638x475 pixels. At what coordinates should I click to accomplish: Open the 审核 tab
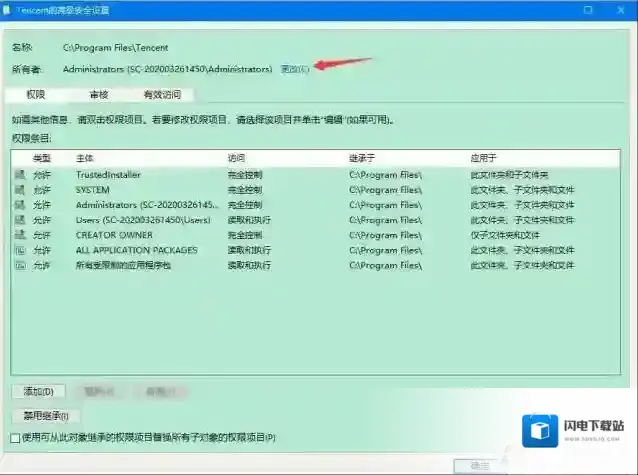click(99, 95)
